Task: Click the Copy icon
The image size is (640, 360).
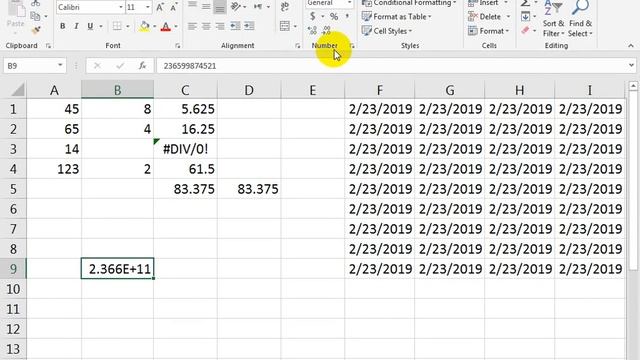Action: point(36,16)
